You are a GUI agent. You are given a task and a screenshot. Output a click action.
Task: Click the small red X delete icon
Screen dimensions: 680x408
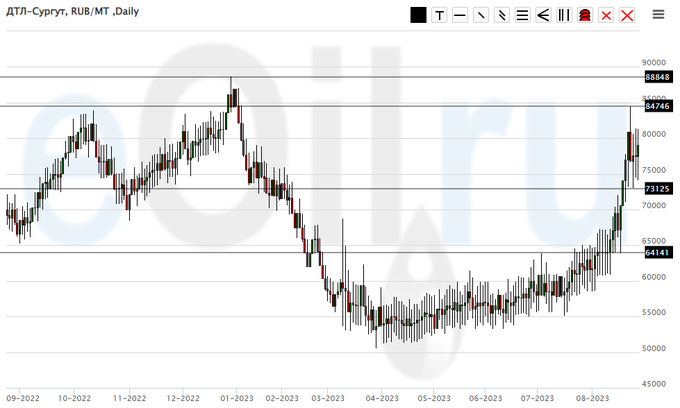coord(605,15)
